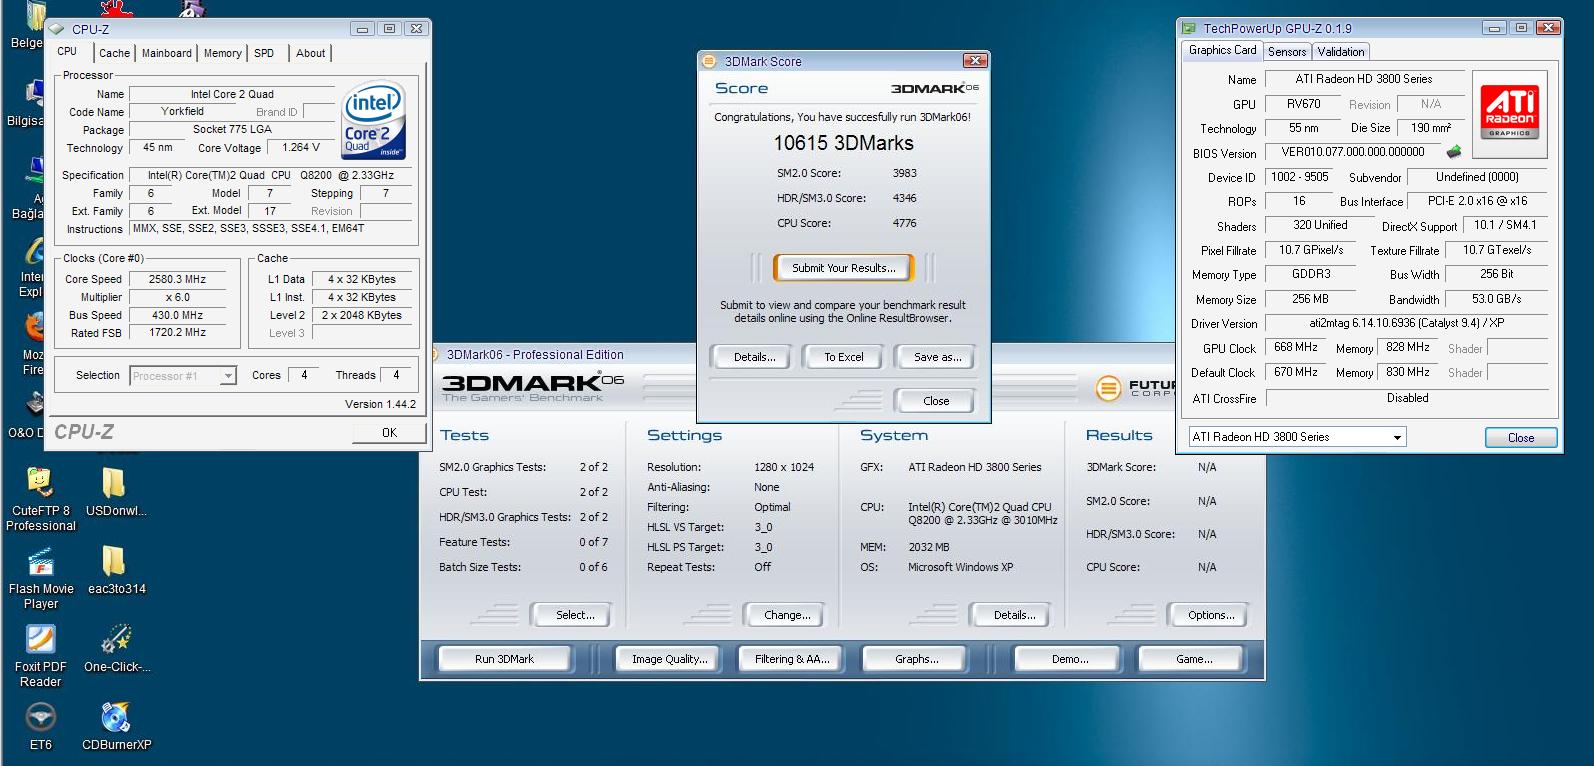This screenshot has width=1594, height=766.
Task: Click the Futuremark logo icon
Action: click(1108, 388)
